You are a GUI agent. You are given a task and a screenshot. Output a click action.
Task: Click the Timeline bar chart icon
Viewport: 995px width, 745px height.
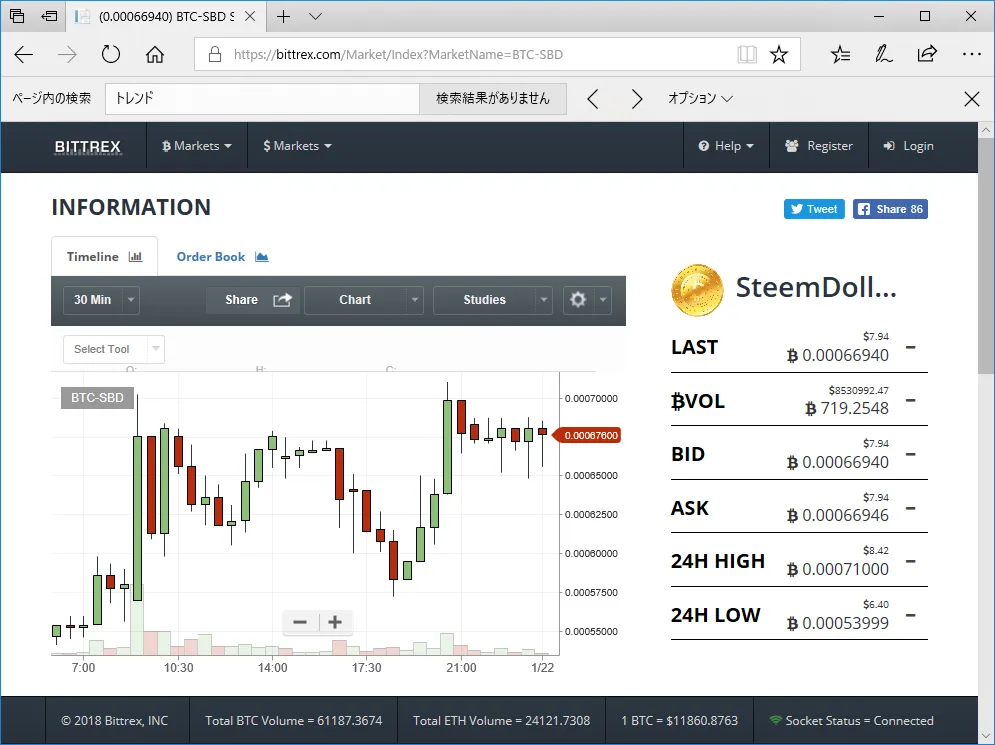[x=135, y=256]
